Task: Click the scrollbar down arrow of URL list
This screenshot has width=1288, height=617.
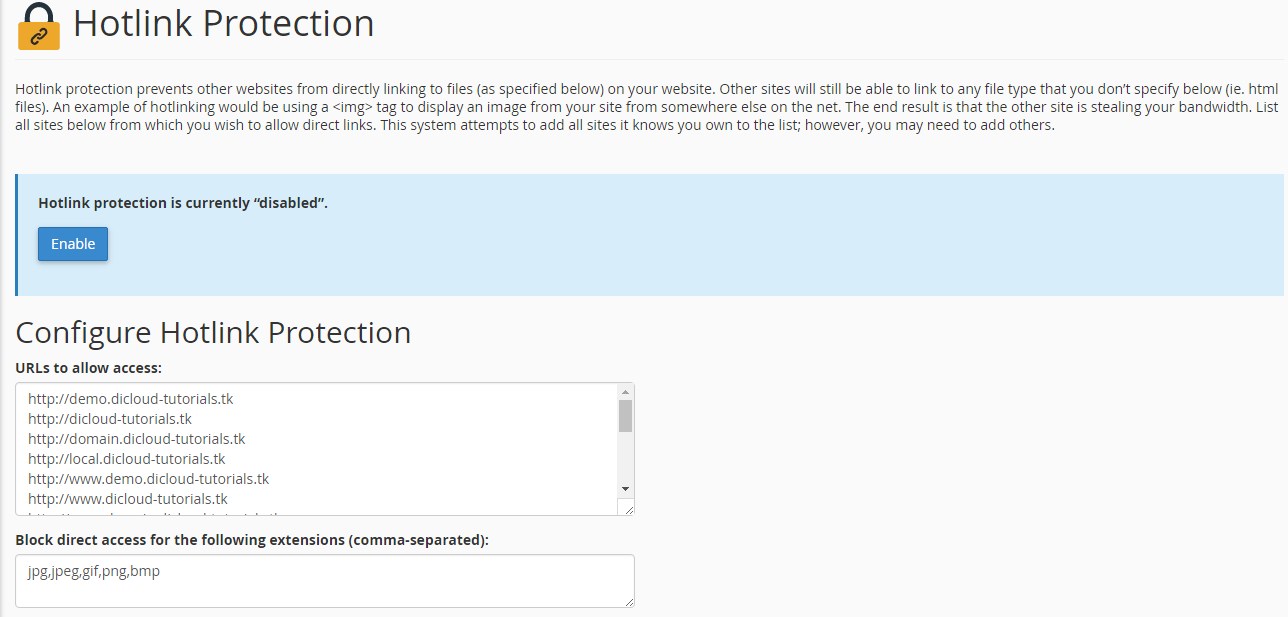Action: click(x=625, y=489)
